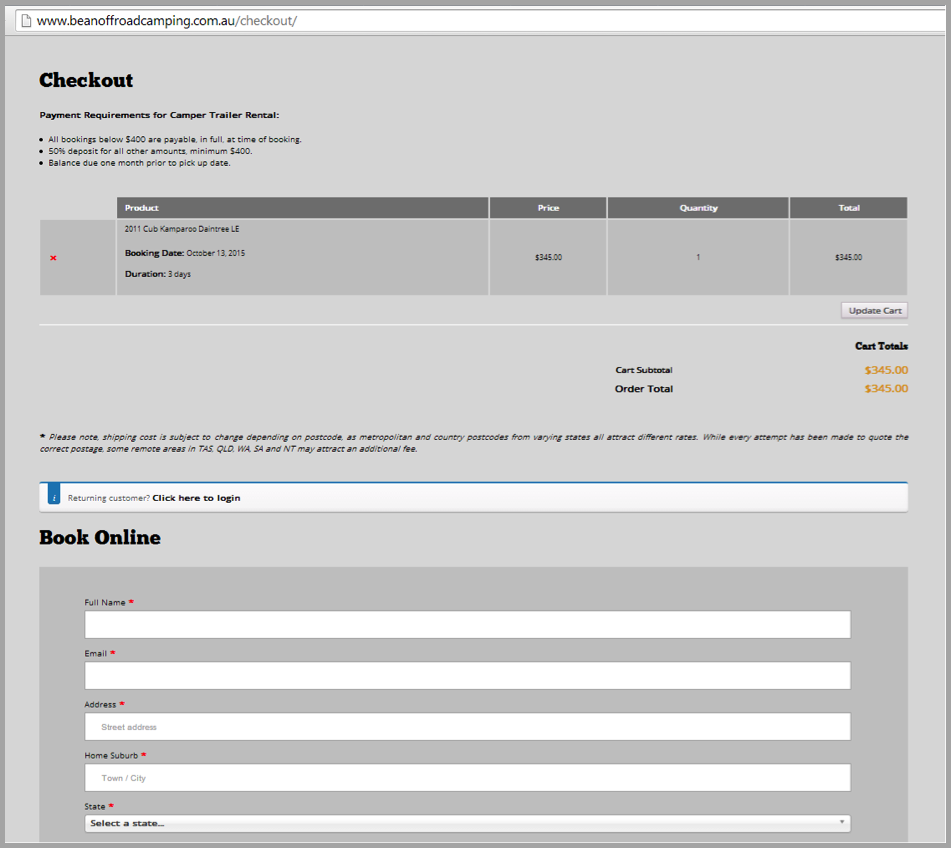This screenshot has width=951, height=848.
Task: Select the Street address input field
Action: pyautogui.click(x=467, y=727)
